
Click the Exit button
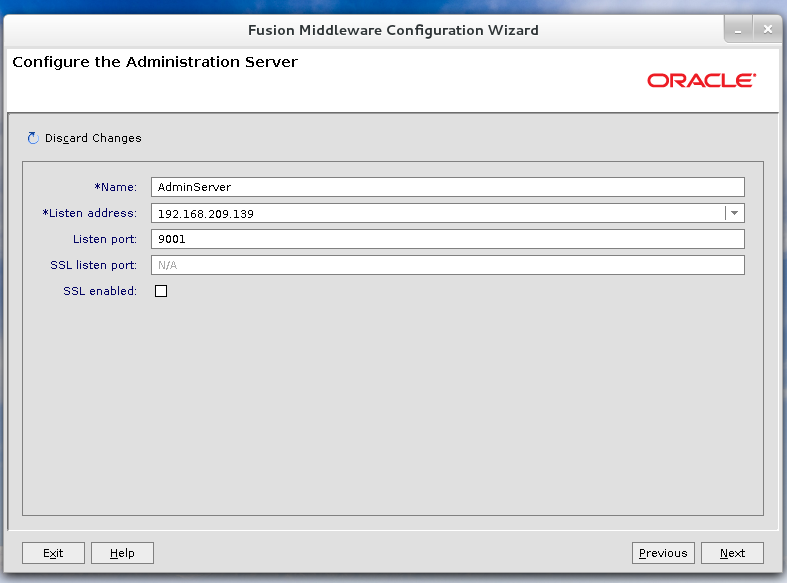point(53,553)
